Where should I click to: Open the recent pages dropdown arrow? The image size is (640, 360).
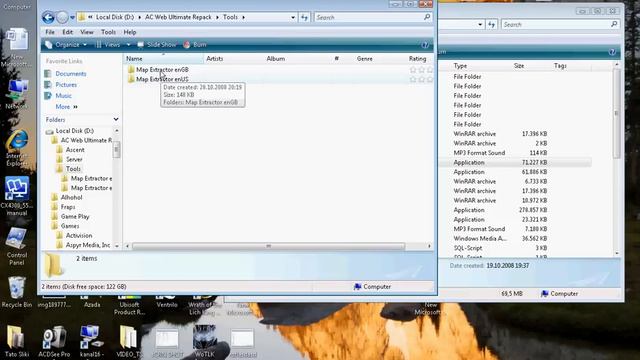72,18
